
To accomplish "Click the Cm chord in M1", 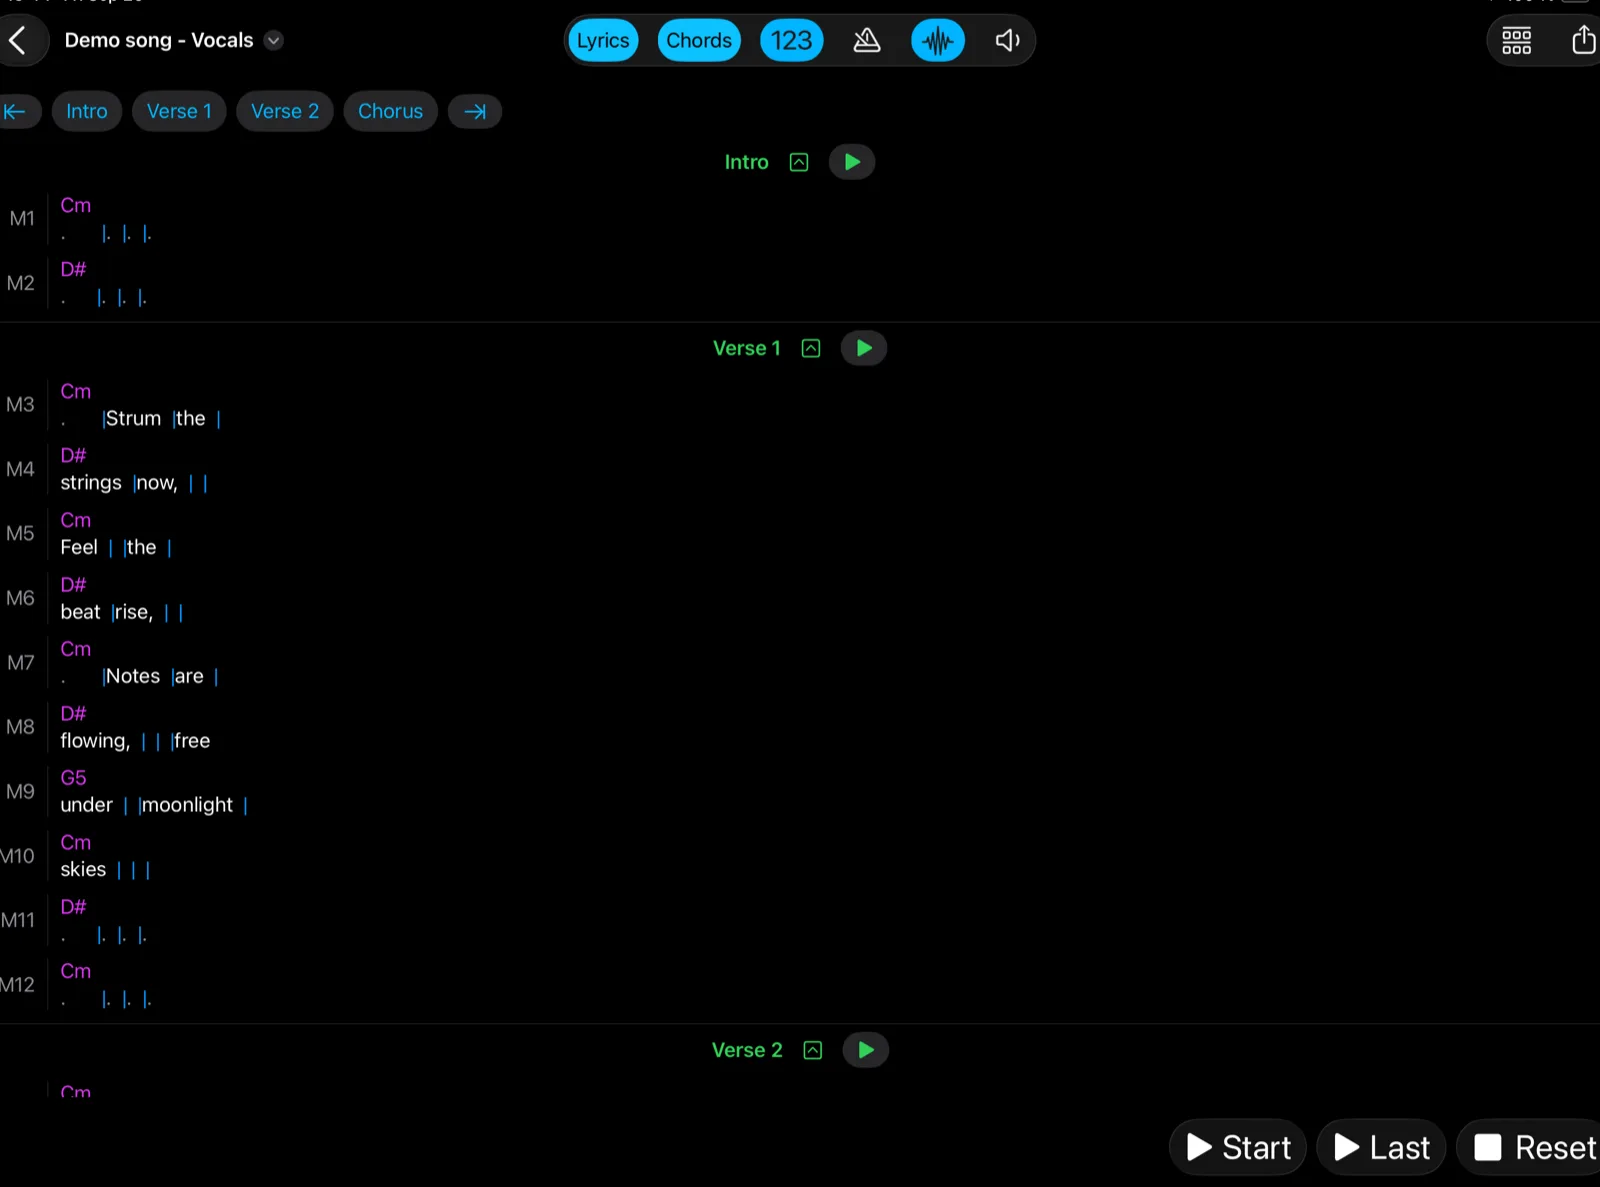I will click(76, 205).
